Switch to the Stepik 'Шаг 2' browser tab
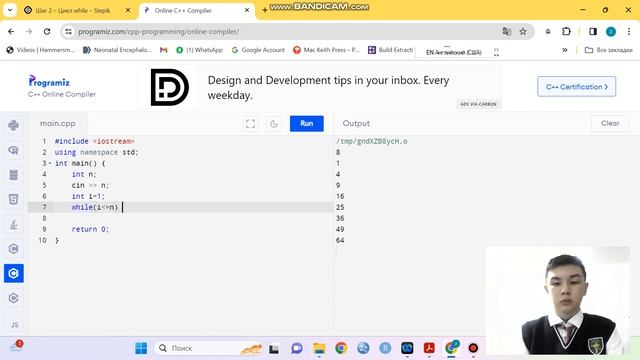This screenshot has width=640, height=360. (73, 11)
